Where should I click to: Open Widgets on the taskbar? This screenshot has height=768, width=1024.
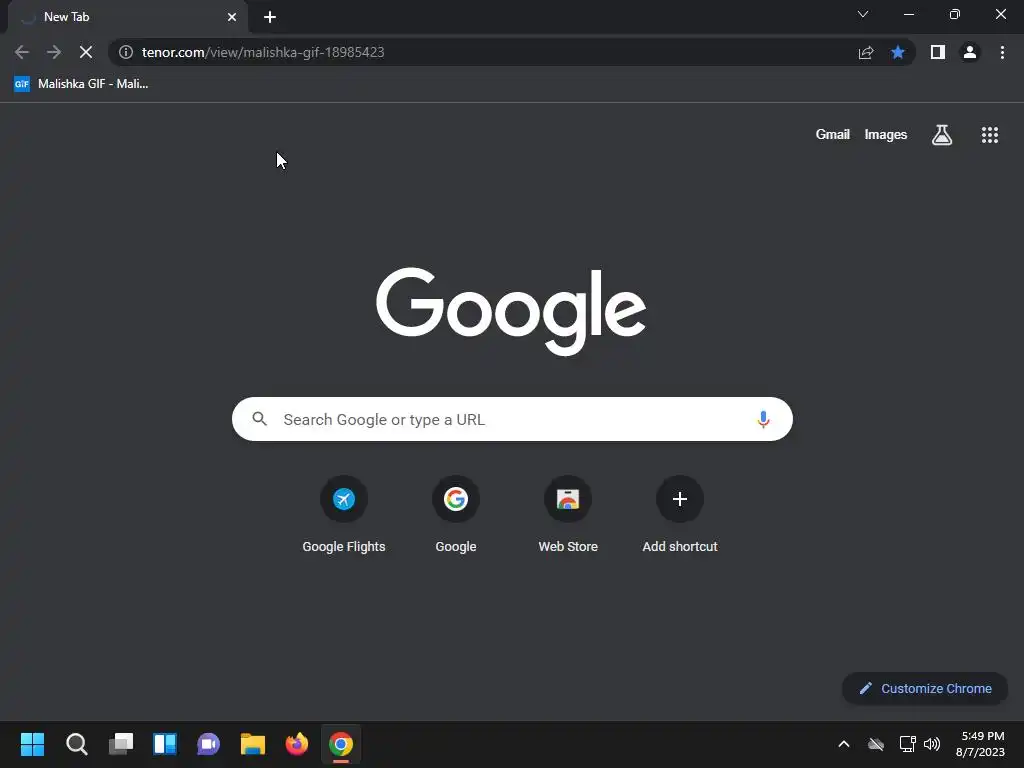[165, 744]
